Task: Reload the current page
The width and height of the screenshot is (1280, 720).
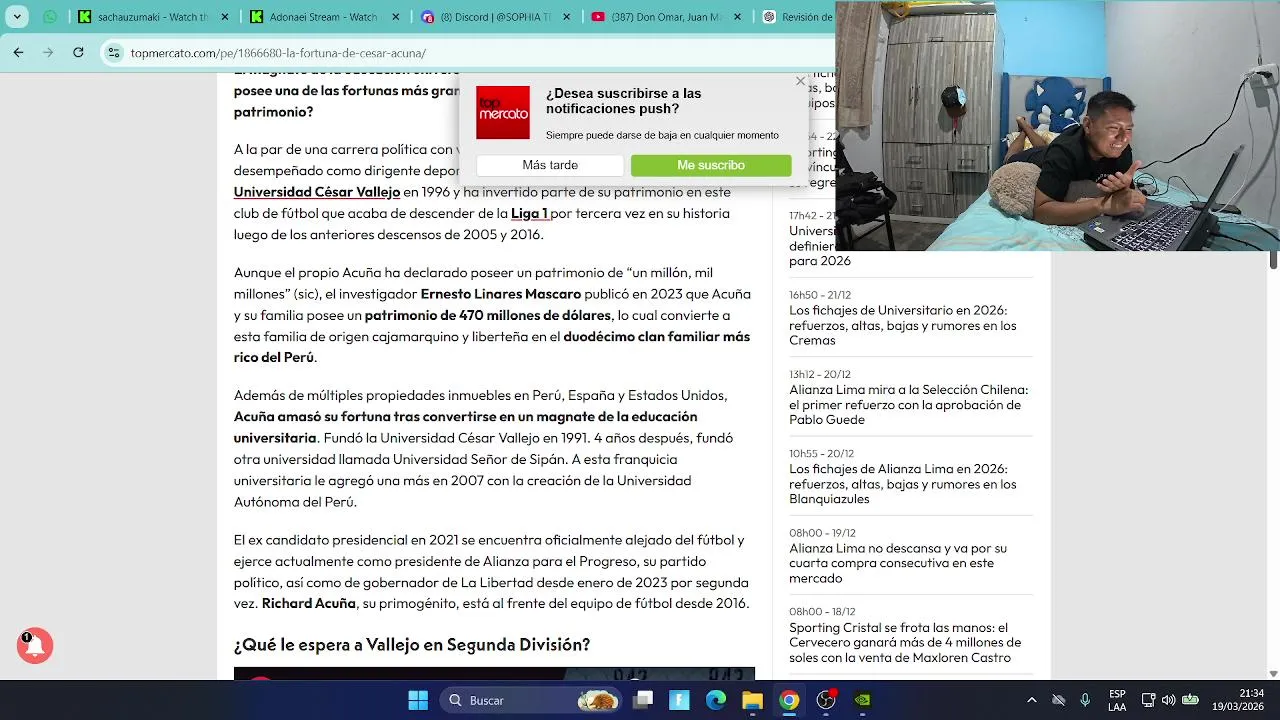Action: click(78, 52)
